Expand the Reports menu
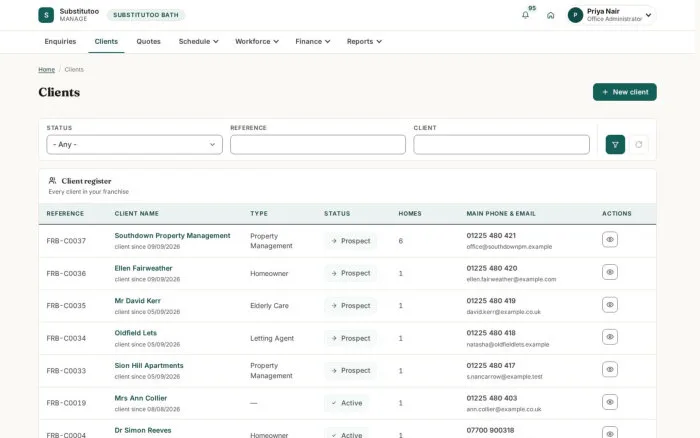The height and width of the screenshot is (438, 700). point(364,42)
